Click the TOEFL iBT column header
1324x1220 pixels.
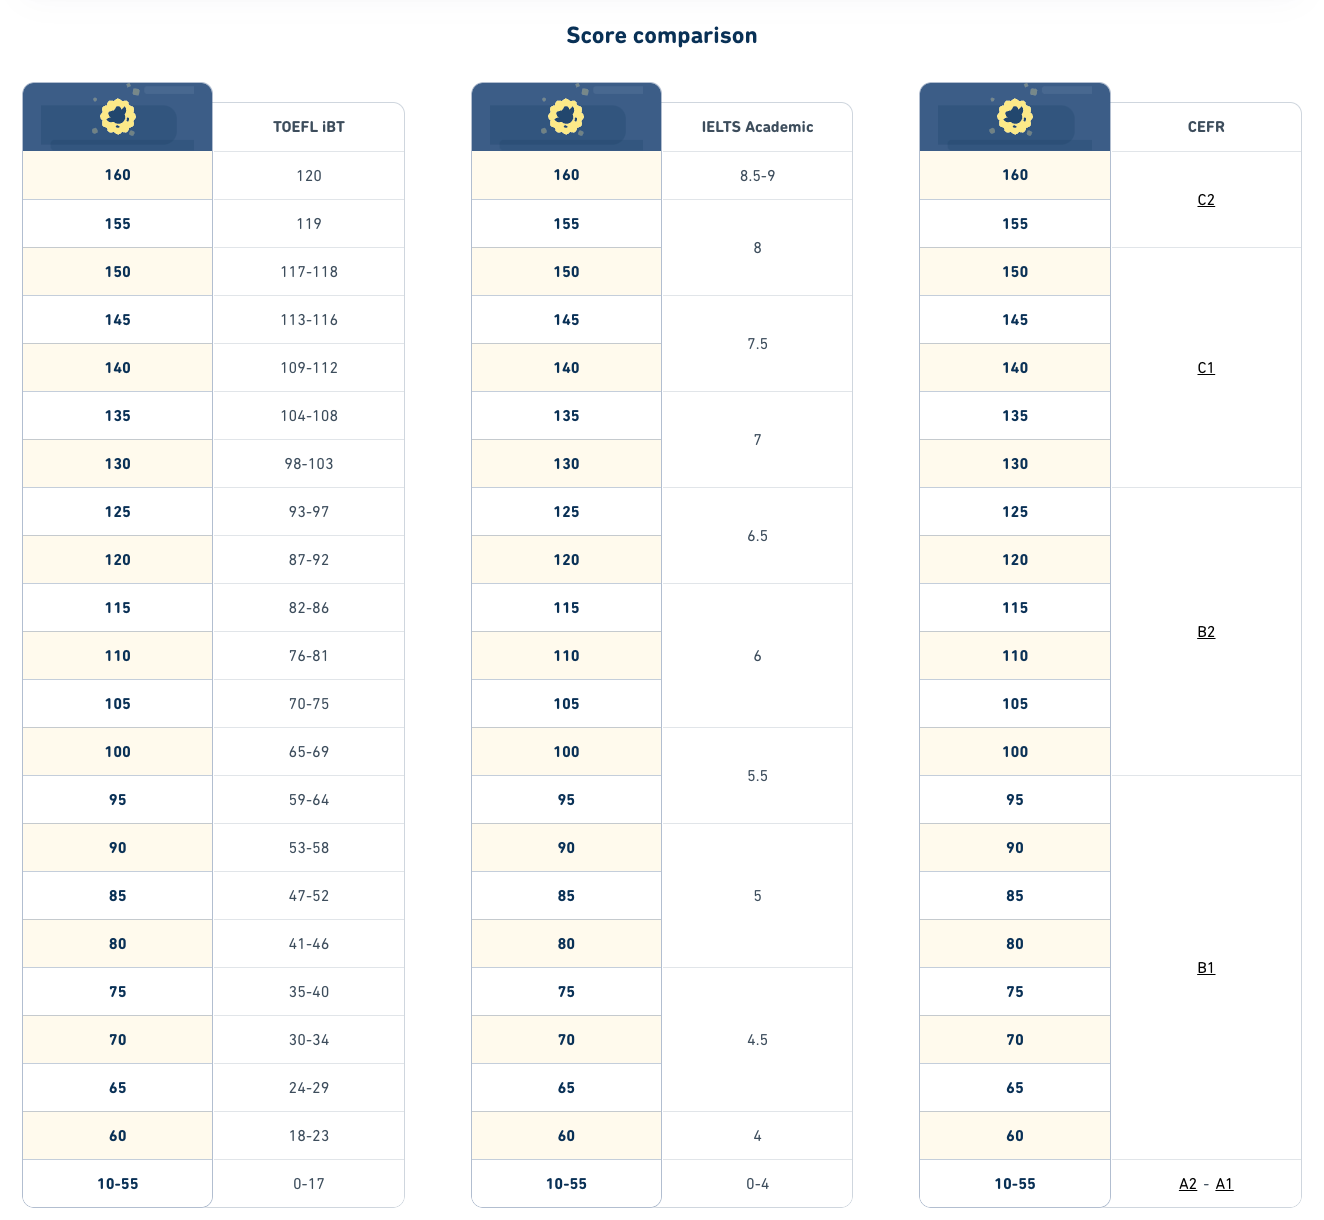pyautogui.click(x=309, y=127)
